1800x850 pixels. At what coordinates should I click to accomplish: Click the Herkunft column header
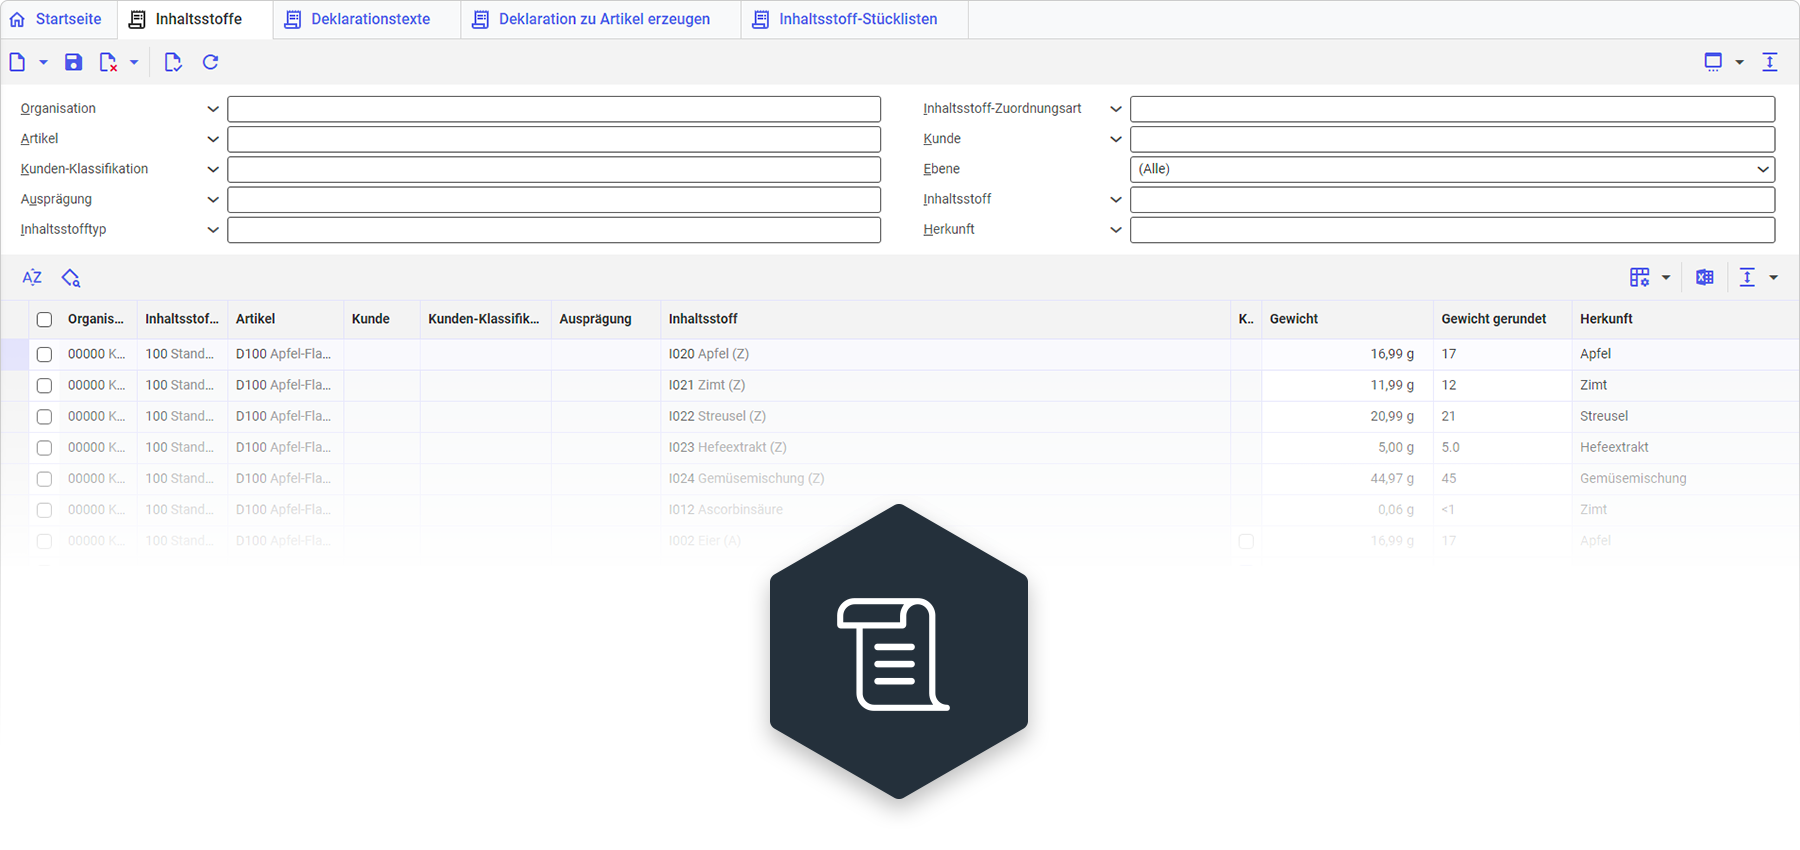click(1606, 319)
